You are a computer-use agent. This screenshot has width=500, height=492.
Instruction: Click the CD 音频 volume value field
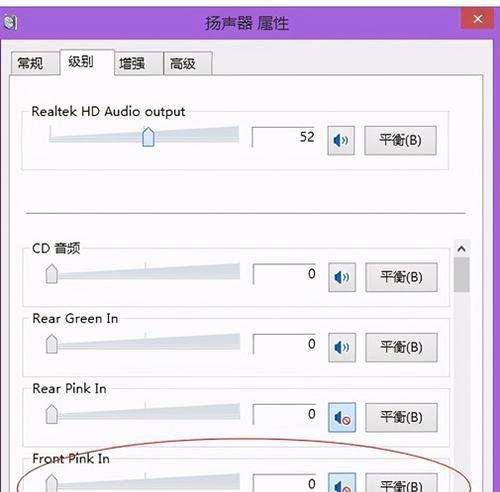284,274
